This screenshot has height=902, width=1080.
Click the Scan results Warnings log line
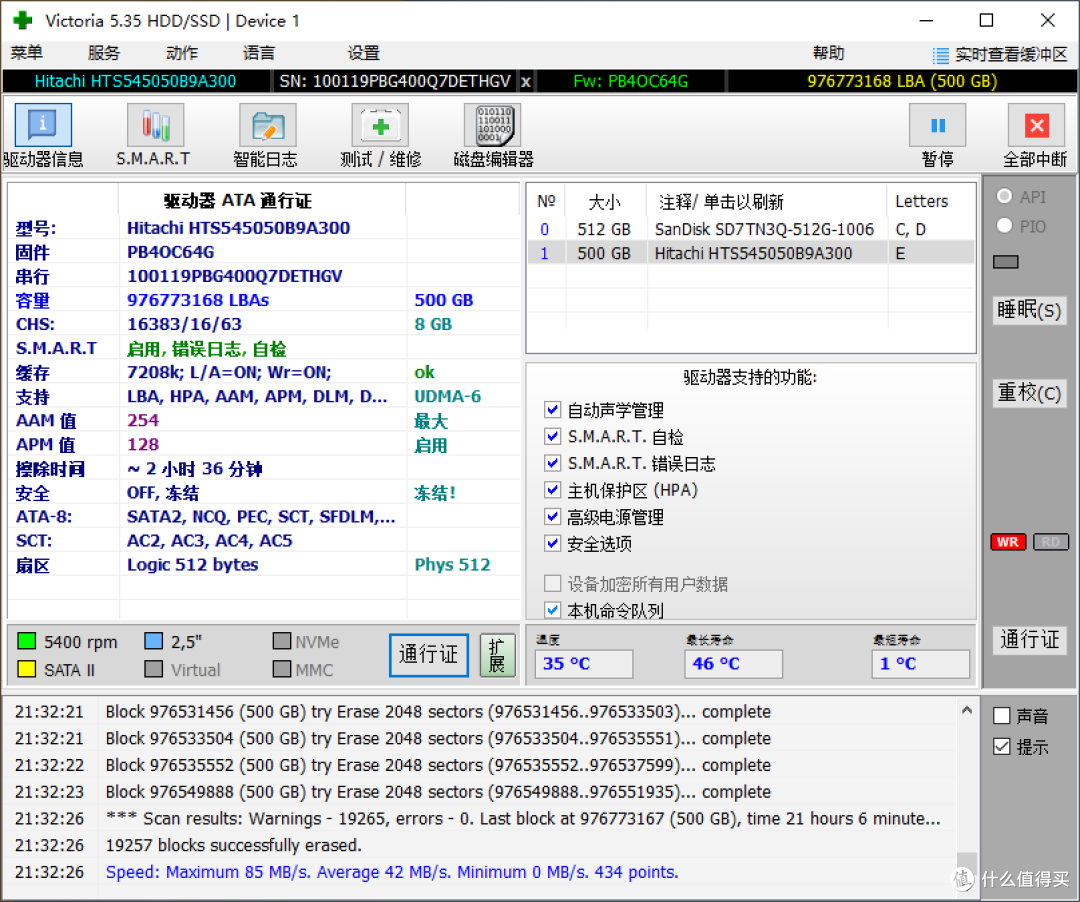click(523, 819)
